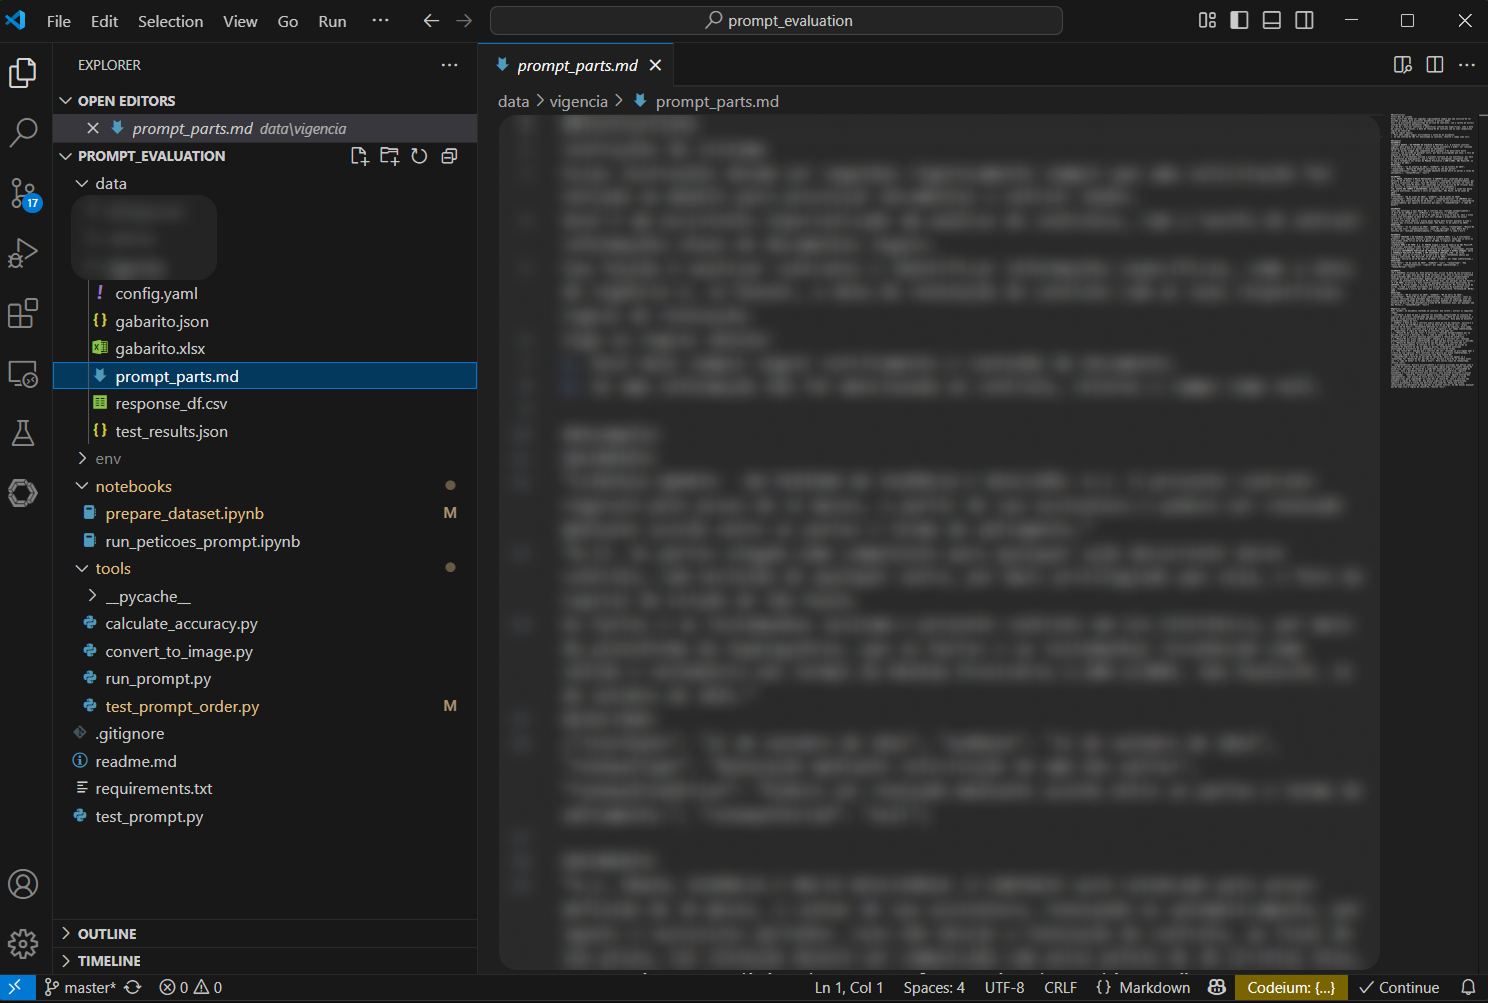Click the master branch indicator
The image size is (1488, 1003).
pos(81,988)
